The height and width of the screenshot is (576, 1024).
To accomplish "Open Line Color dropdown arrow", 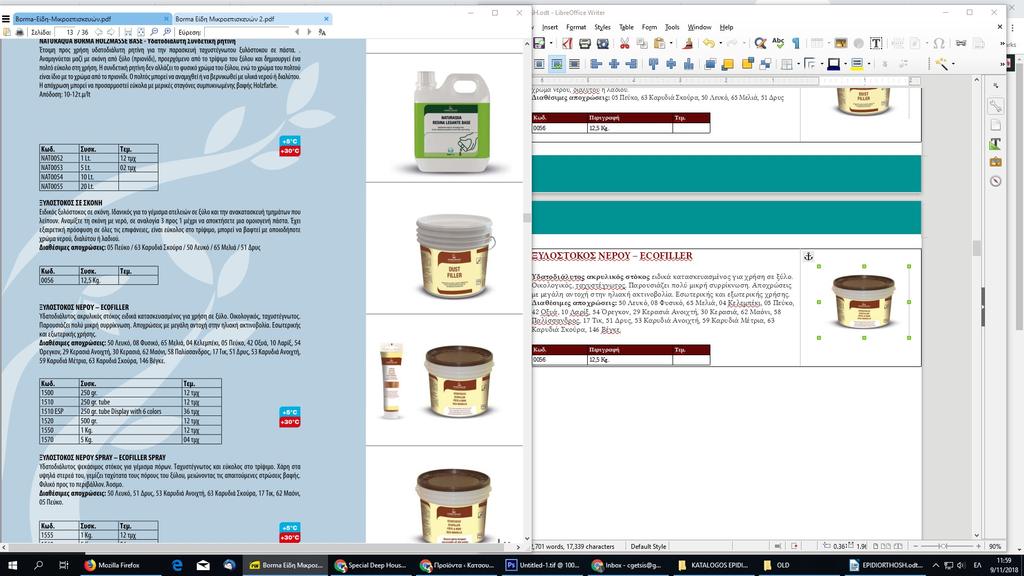I will point(846,63).
